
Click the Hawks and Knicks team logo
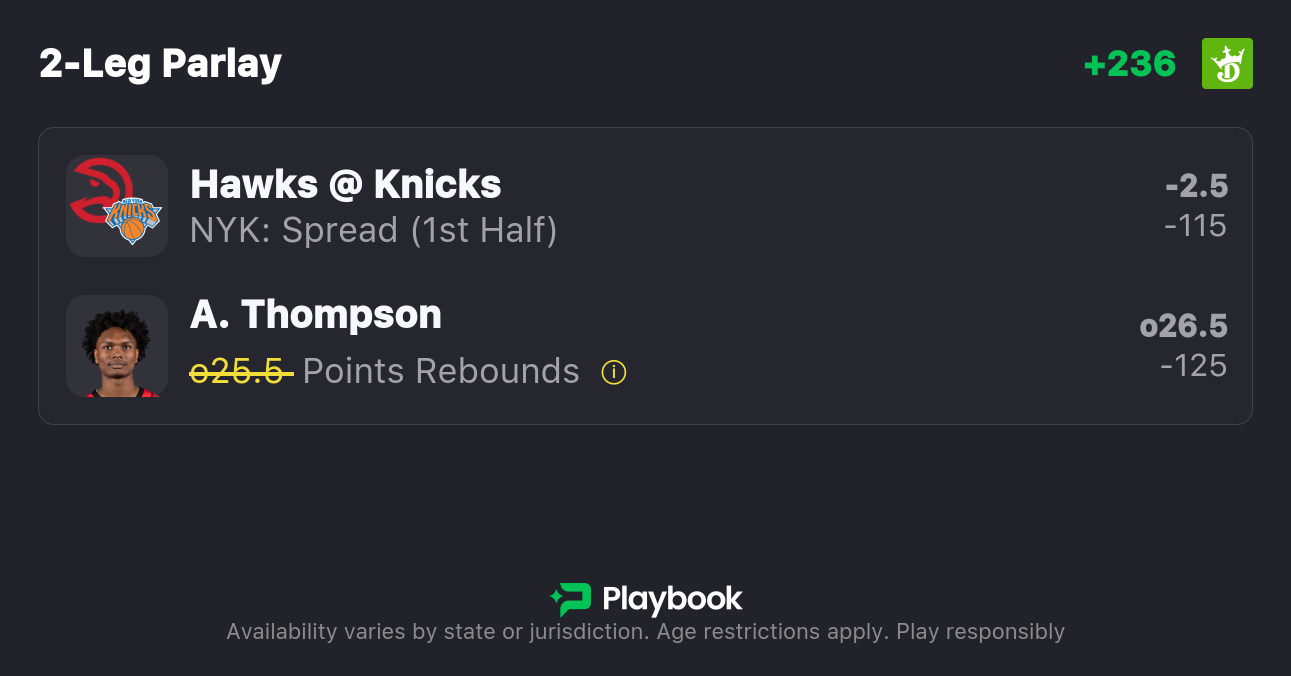[116, 205]
